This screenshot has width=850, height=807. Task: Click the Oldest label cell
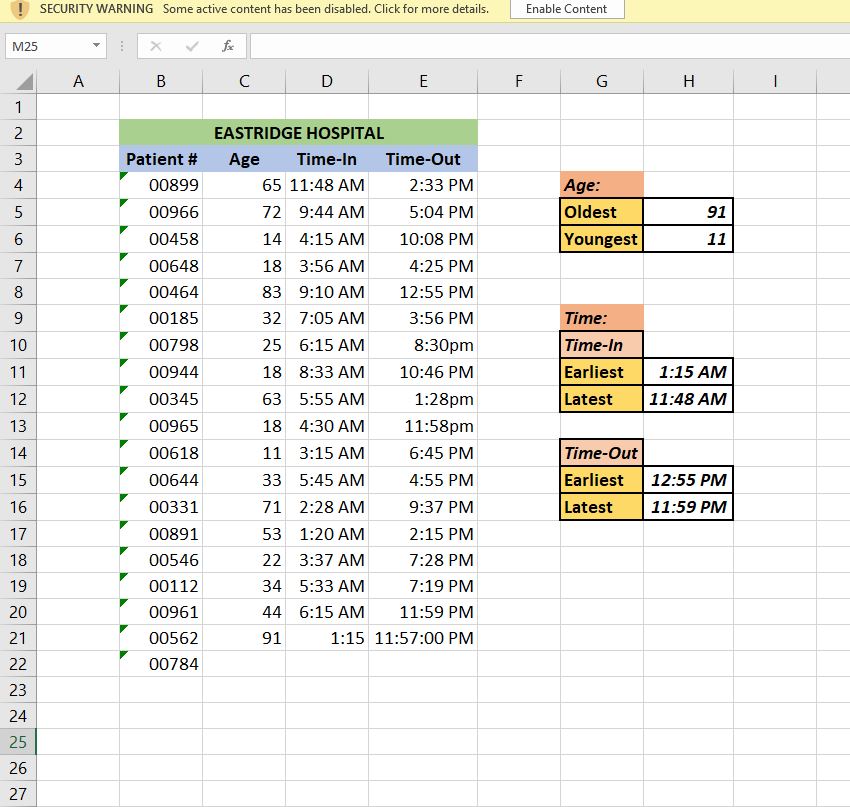[602, 212]
